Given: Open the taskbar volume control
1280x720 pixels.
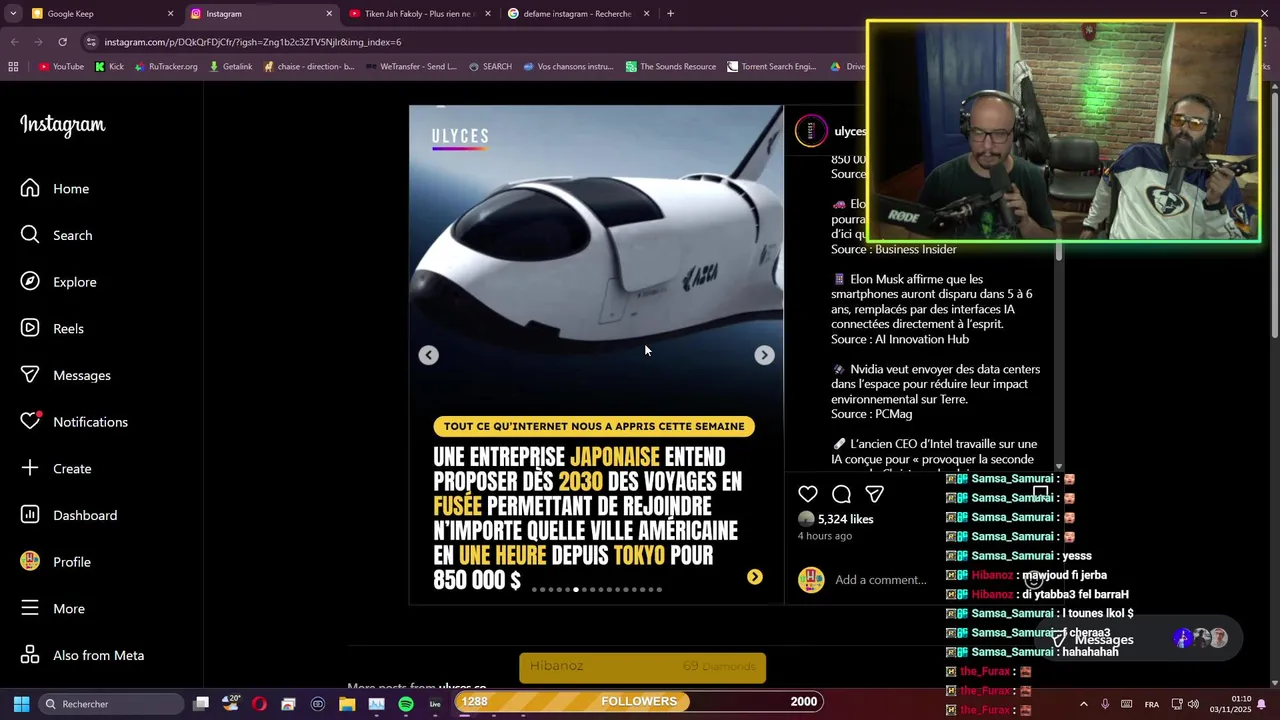Looking at the screenshot, I should coord(1193,704).
